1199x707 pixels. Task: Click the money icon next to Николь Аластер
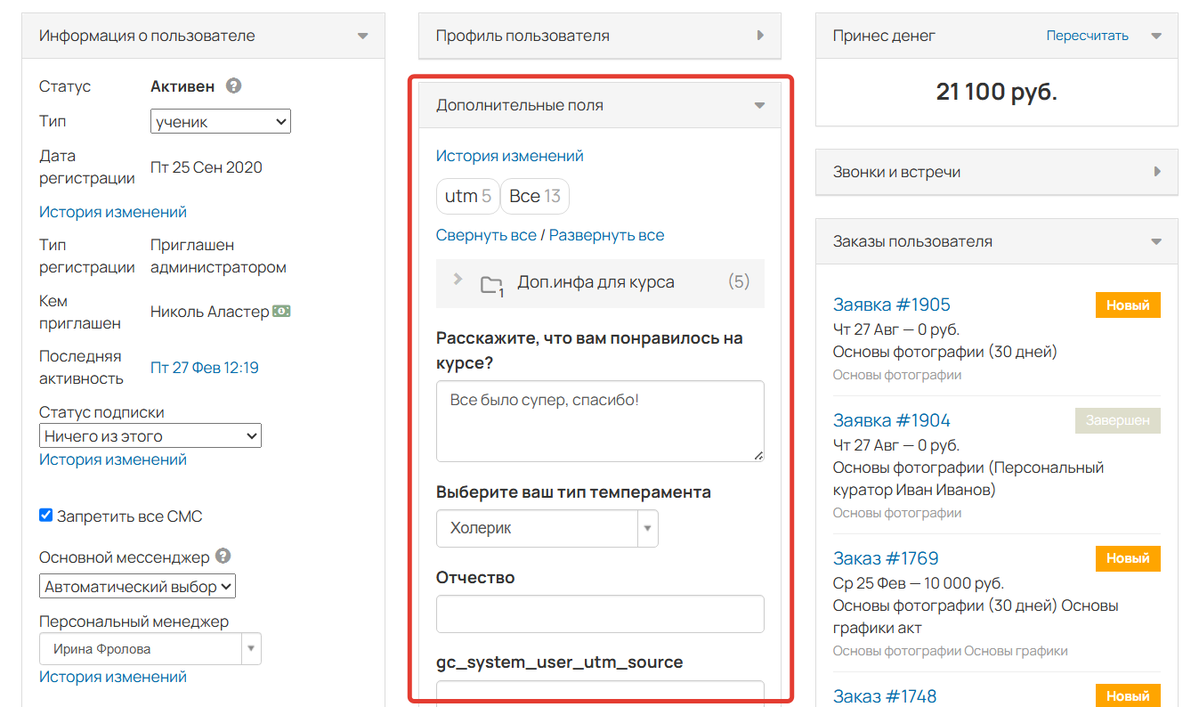point(281,311)
